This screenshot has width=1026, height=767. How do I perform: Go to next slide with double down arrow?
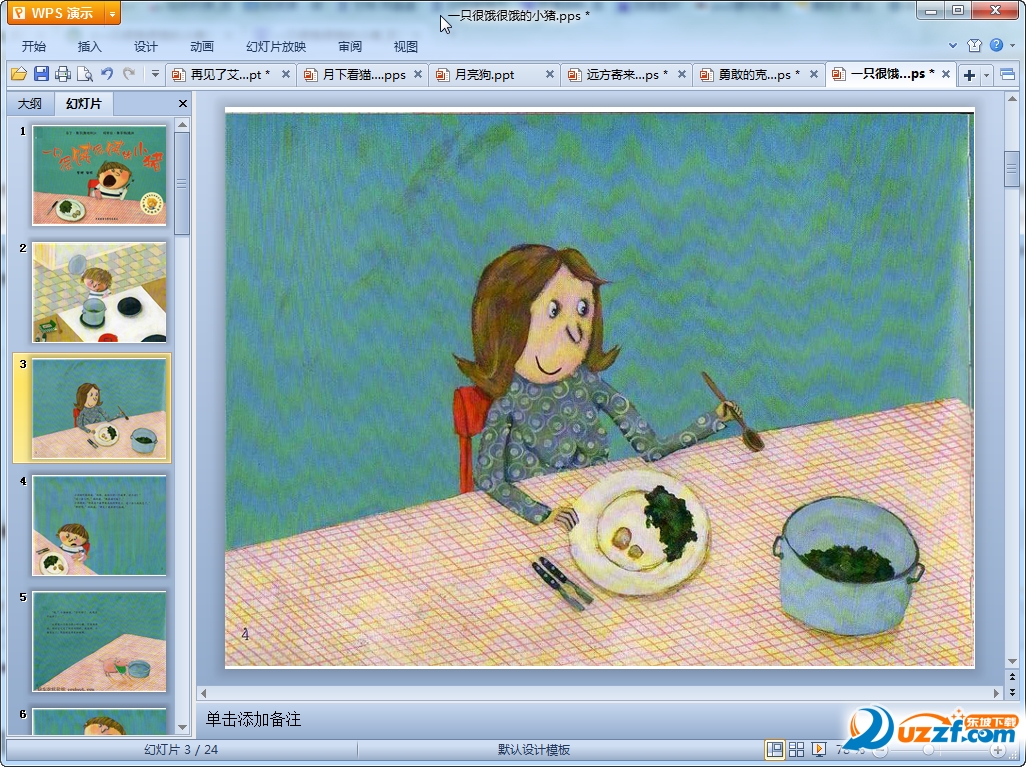[1012, 692]
